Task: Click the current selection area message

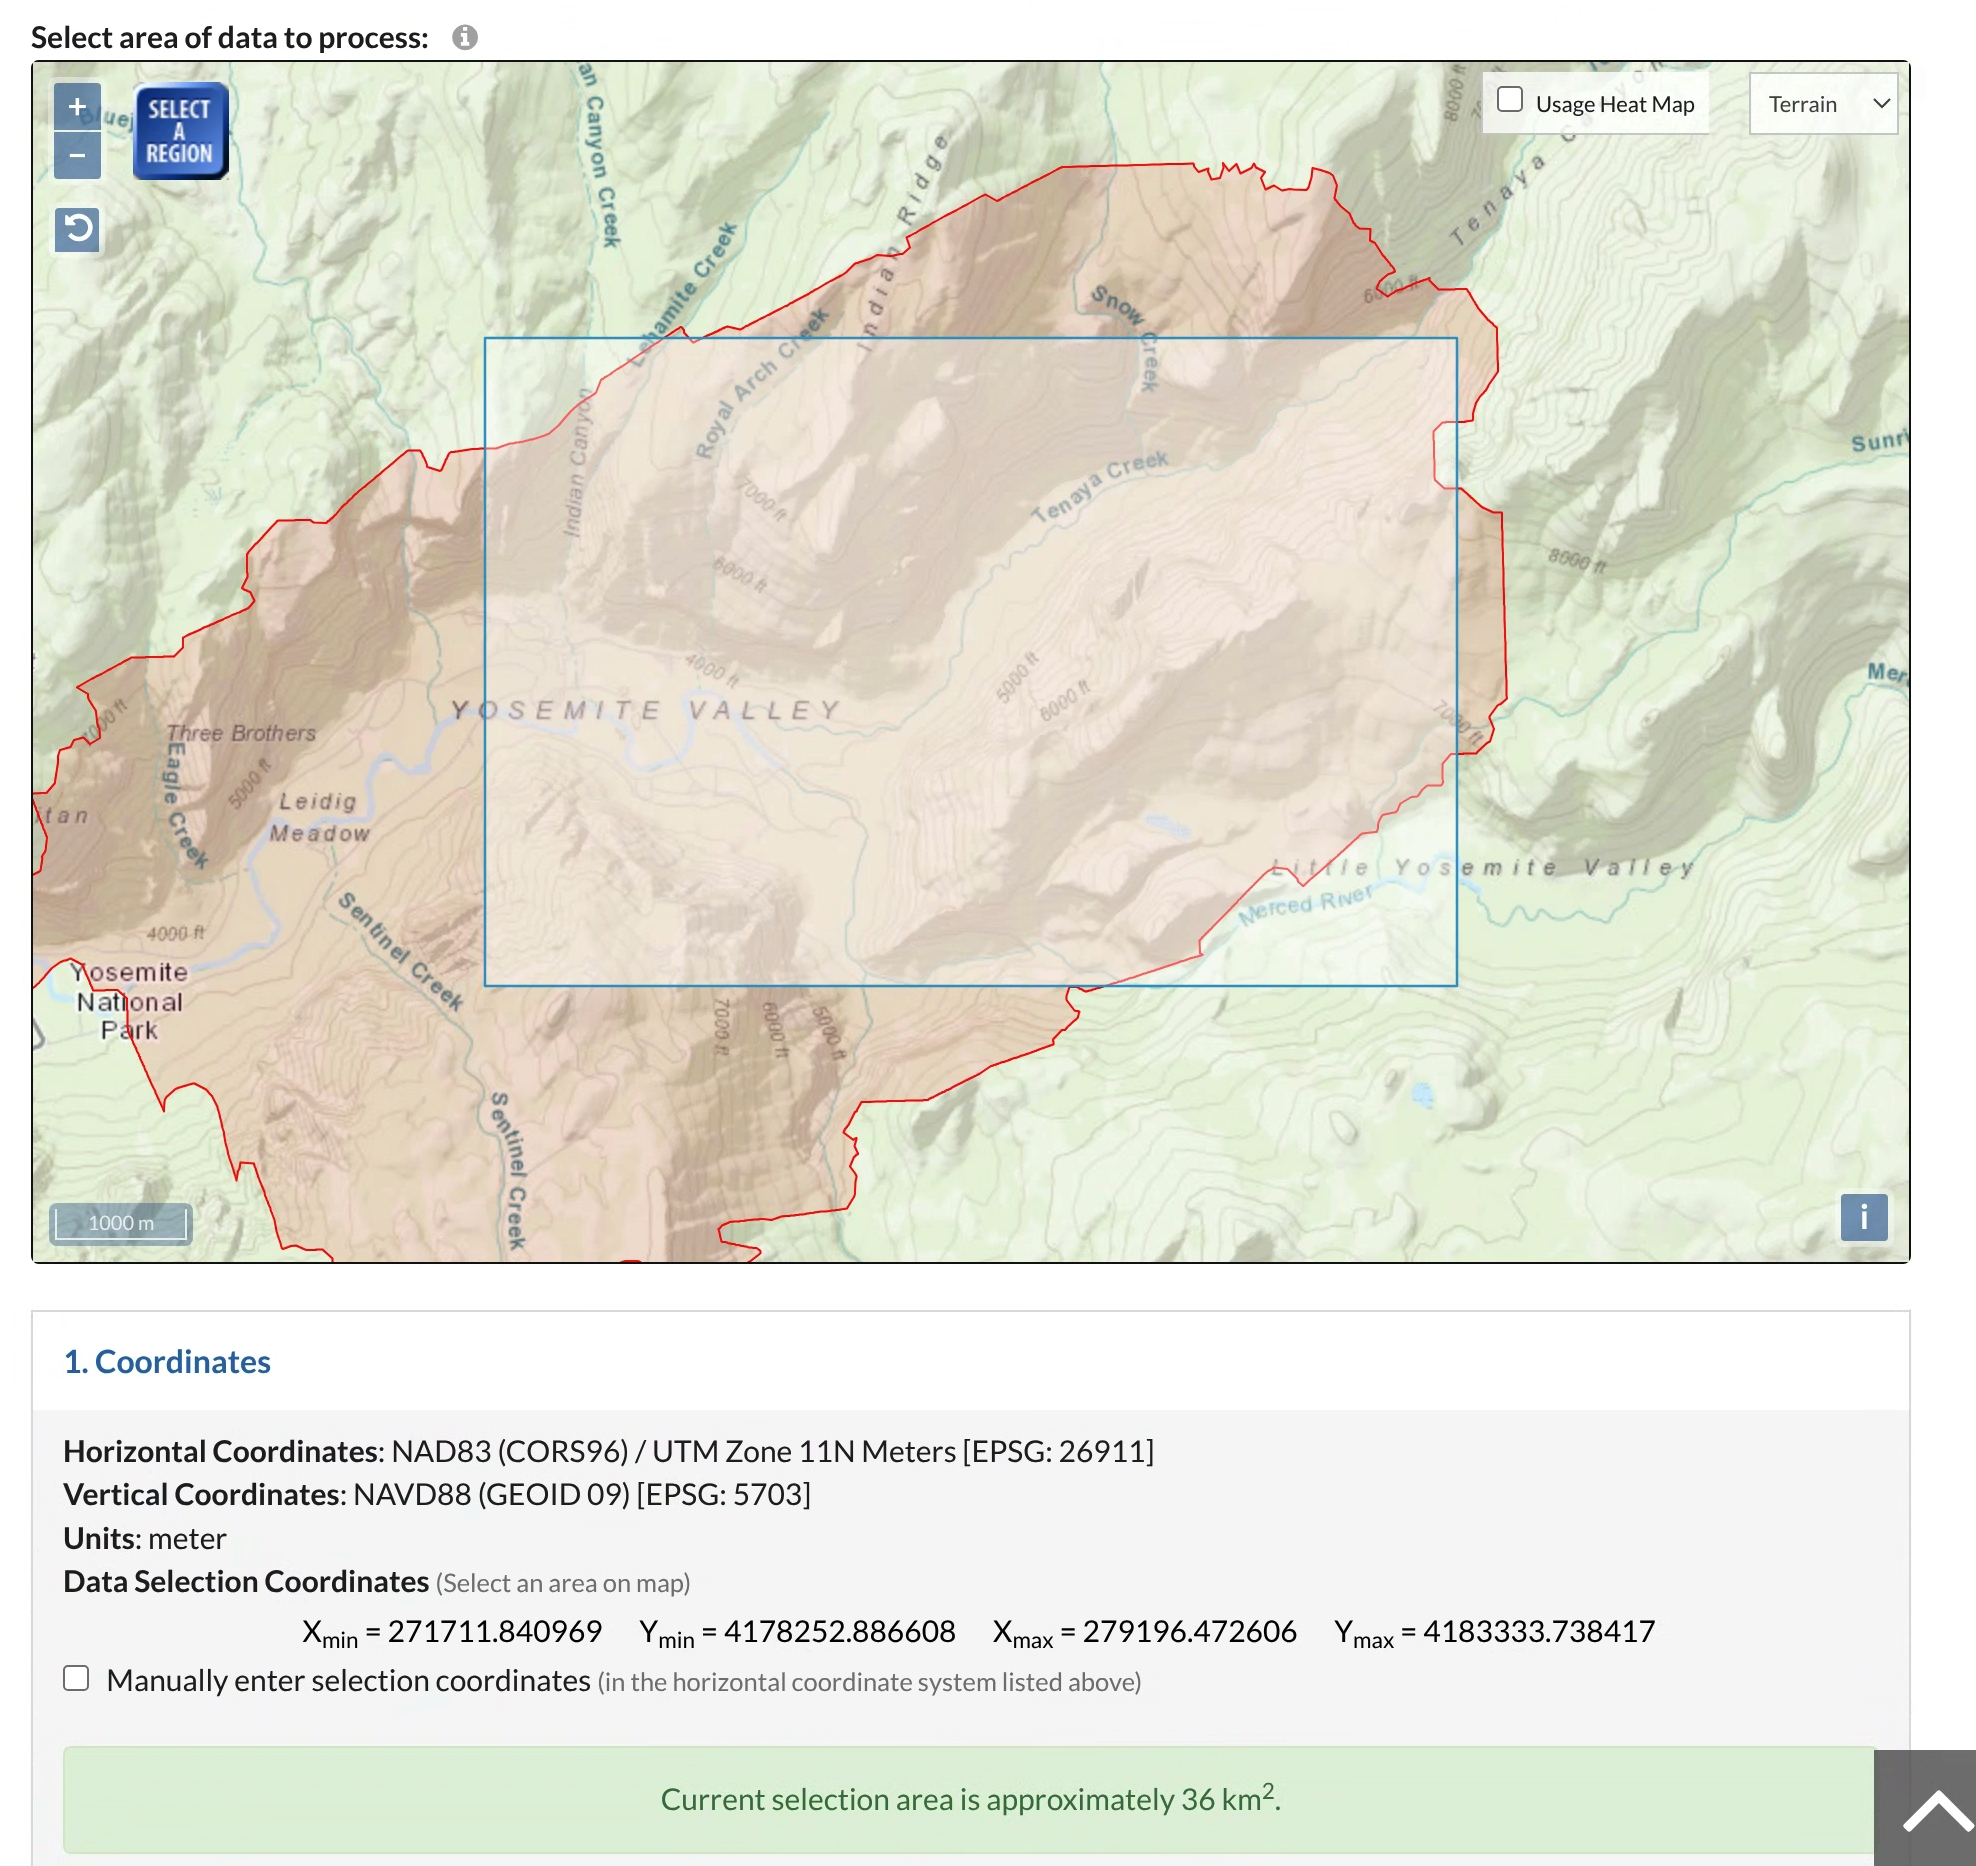Action: tap(969, 1799)
